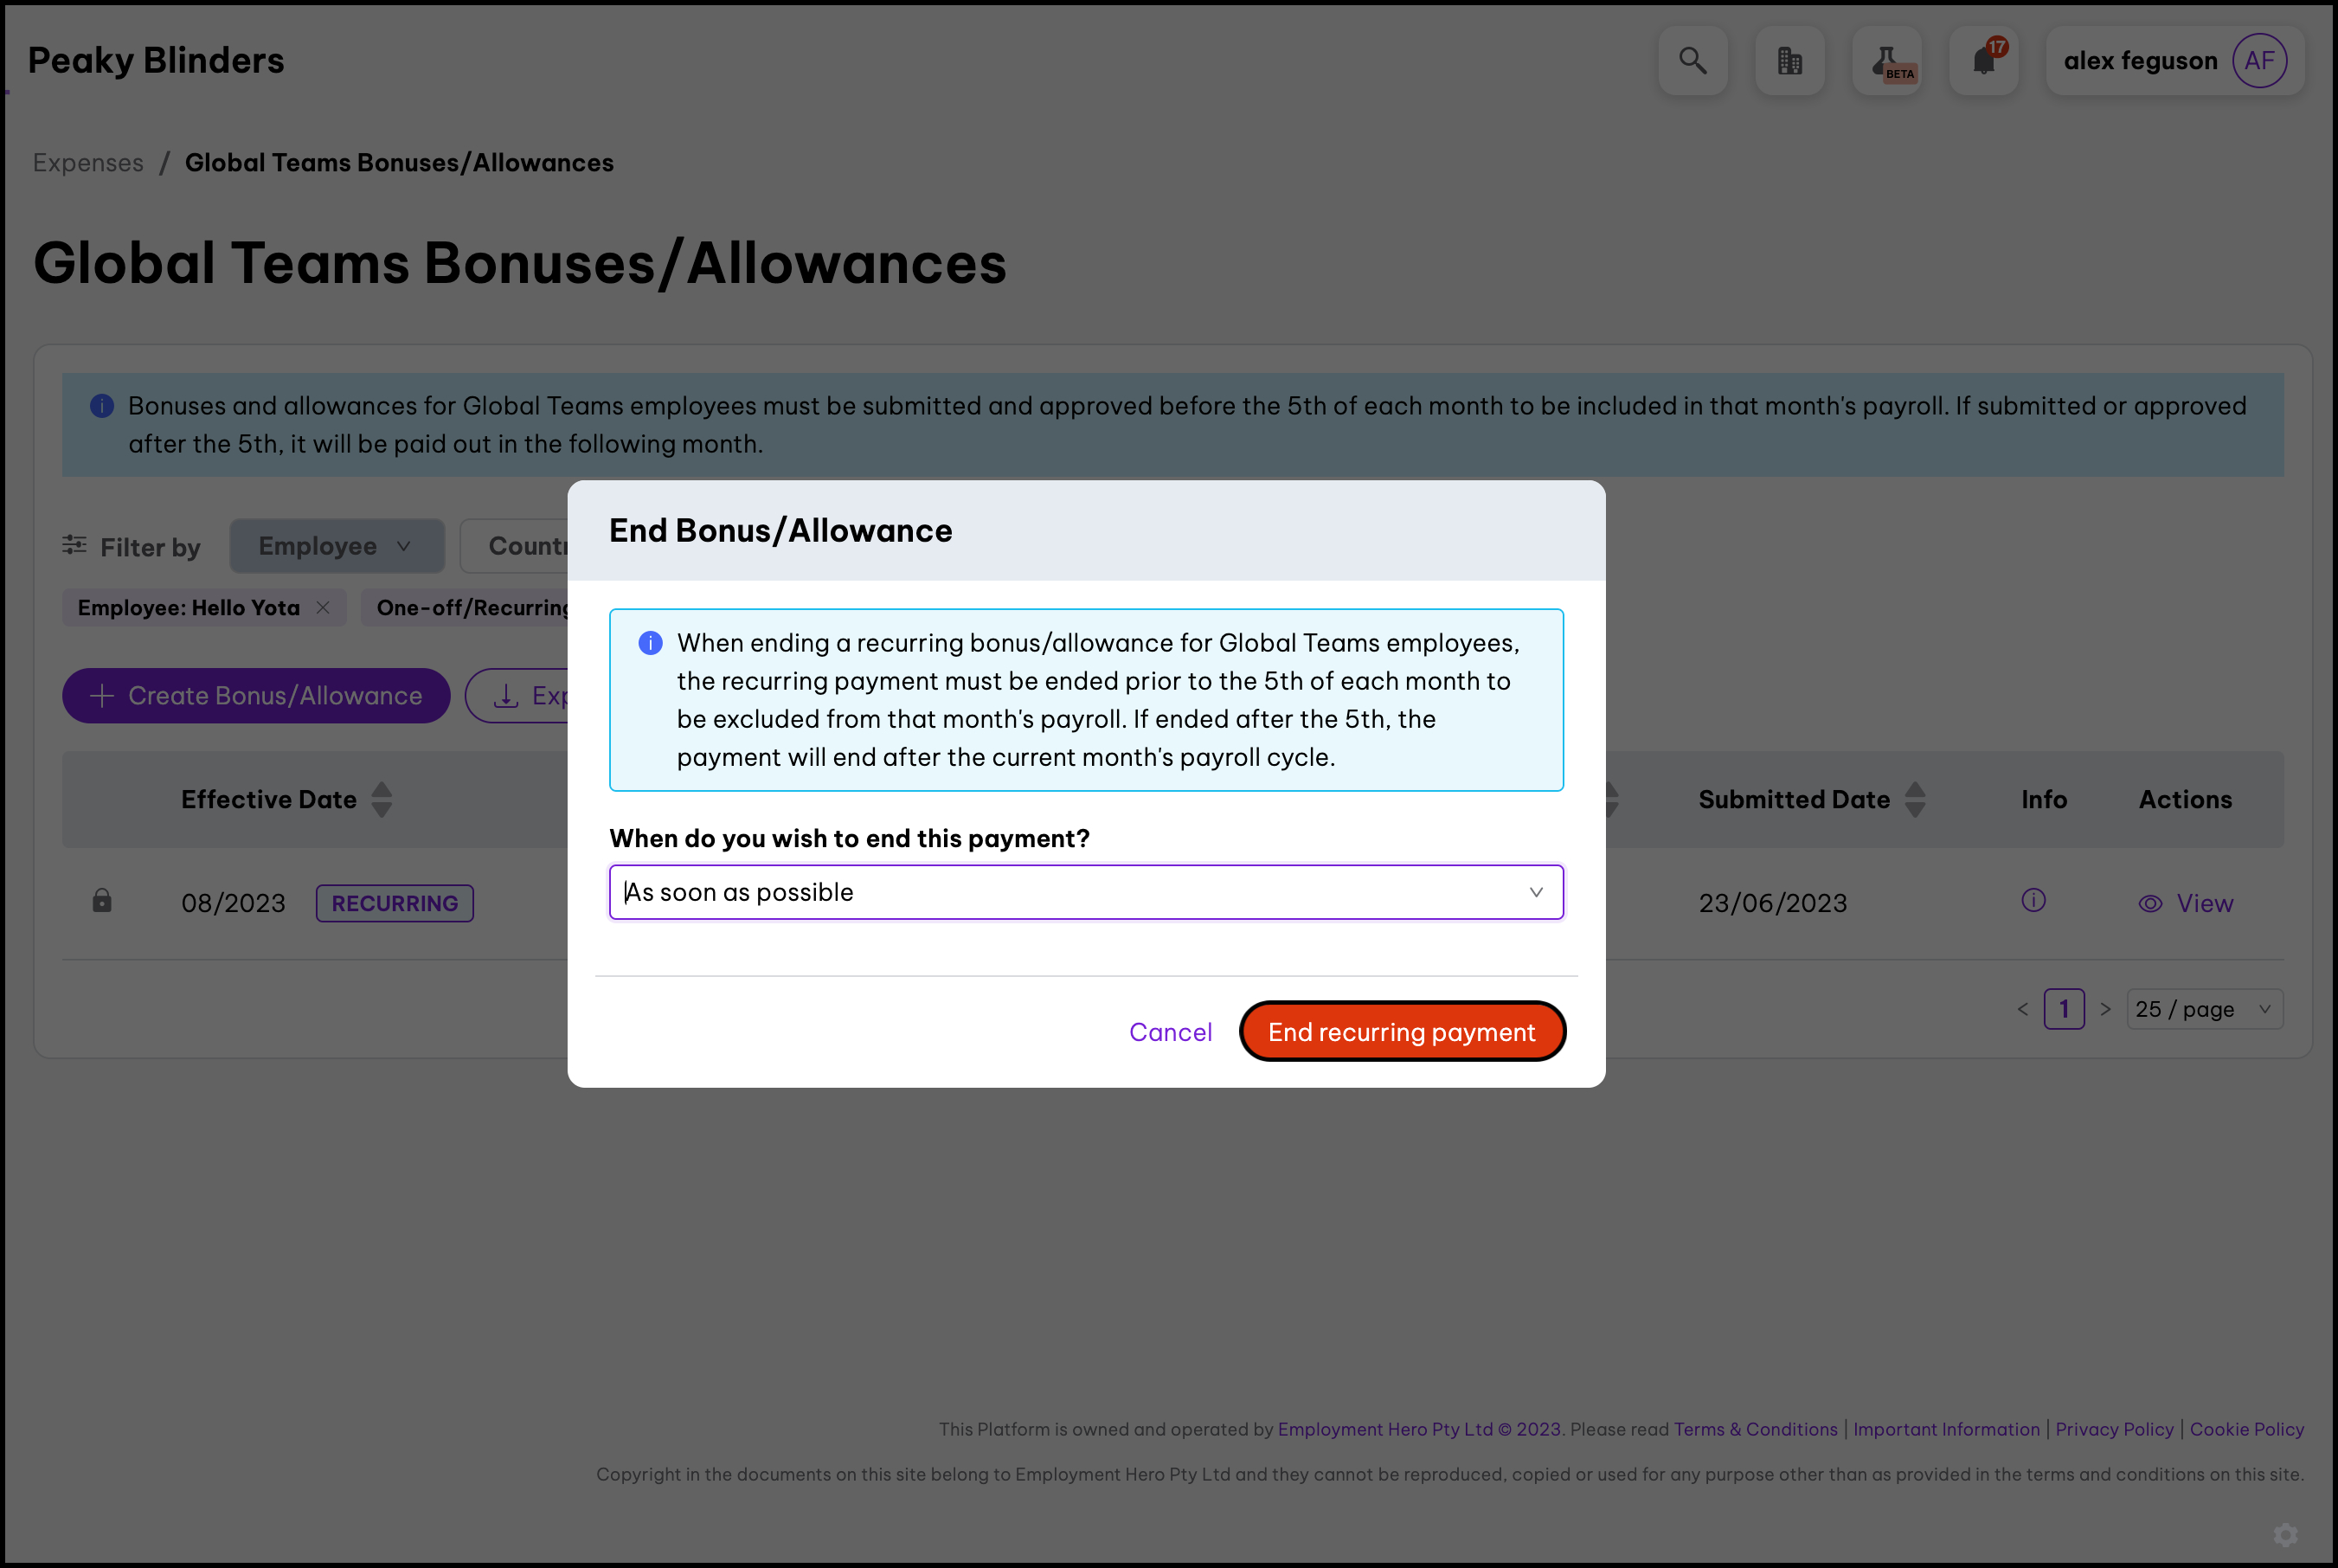Open the Privacy Policy link
Screen dimensions: 2338x1568
[2114, 1429]
